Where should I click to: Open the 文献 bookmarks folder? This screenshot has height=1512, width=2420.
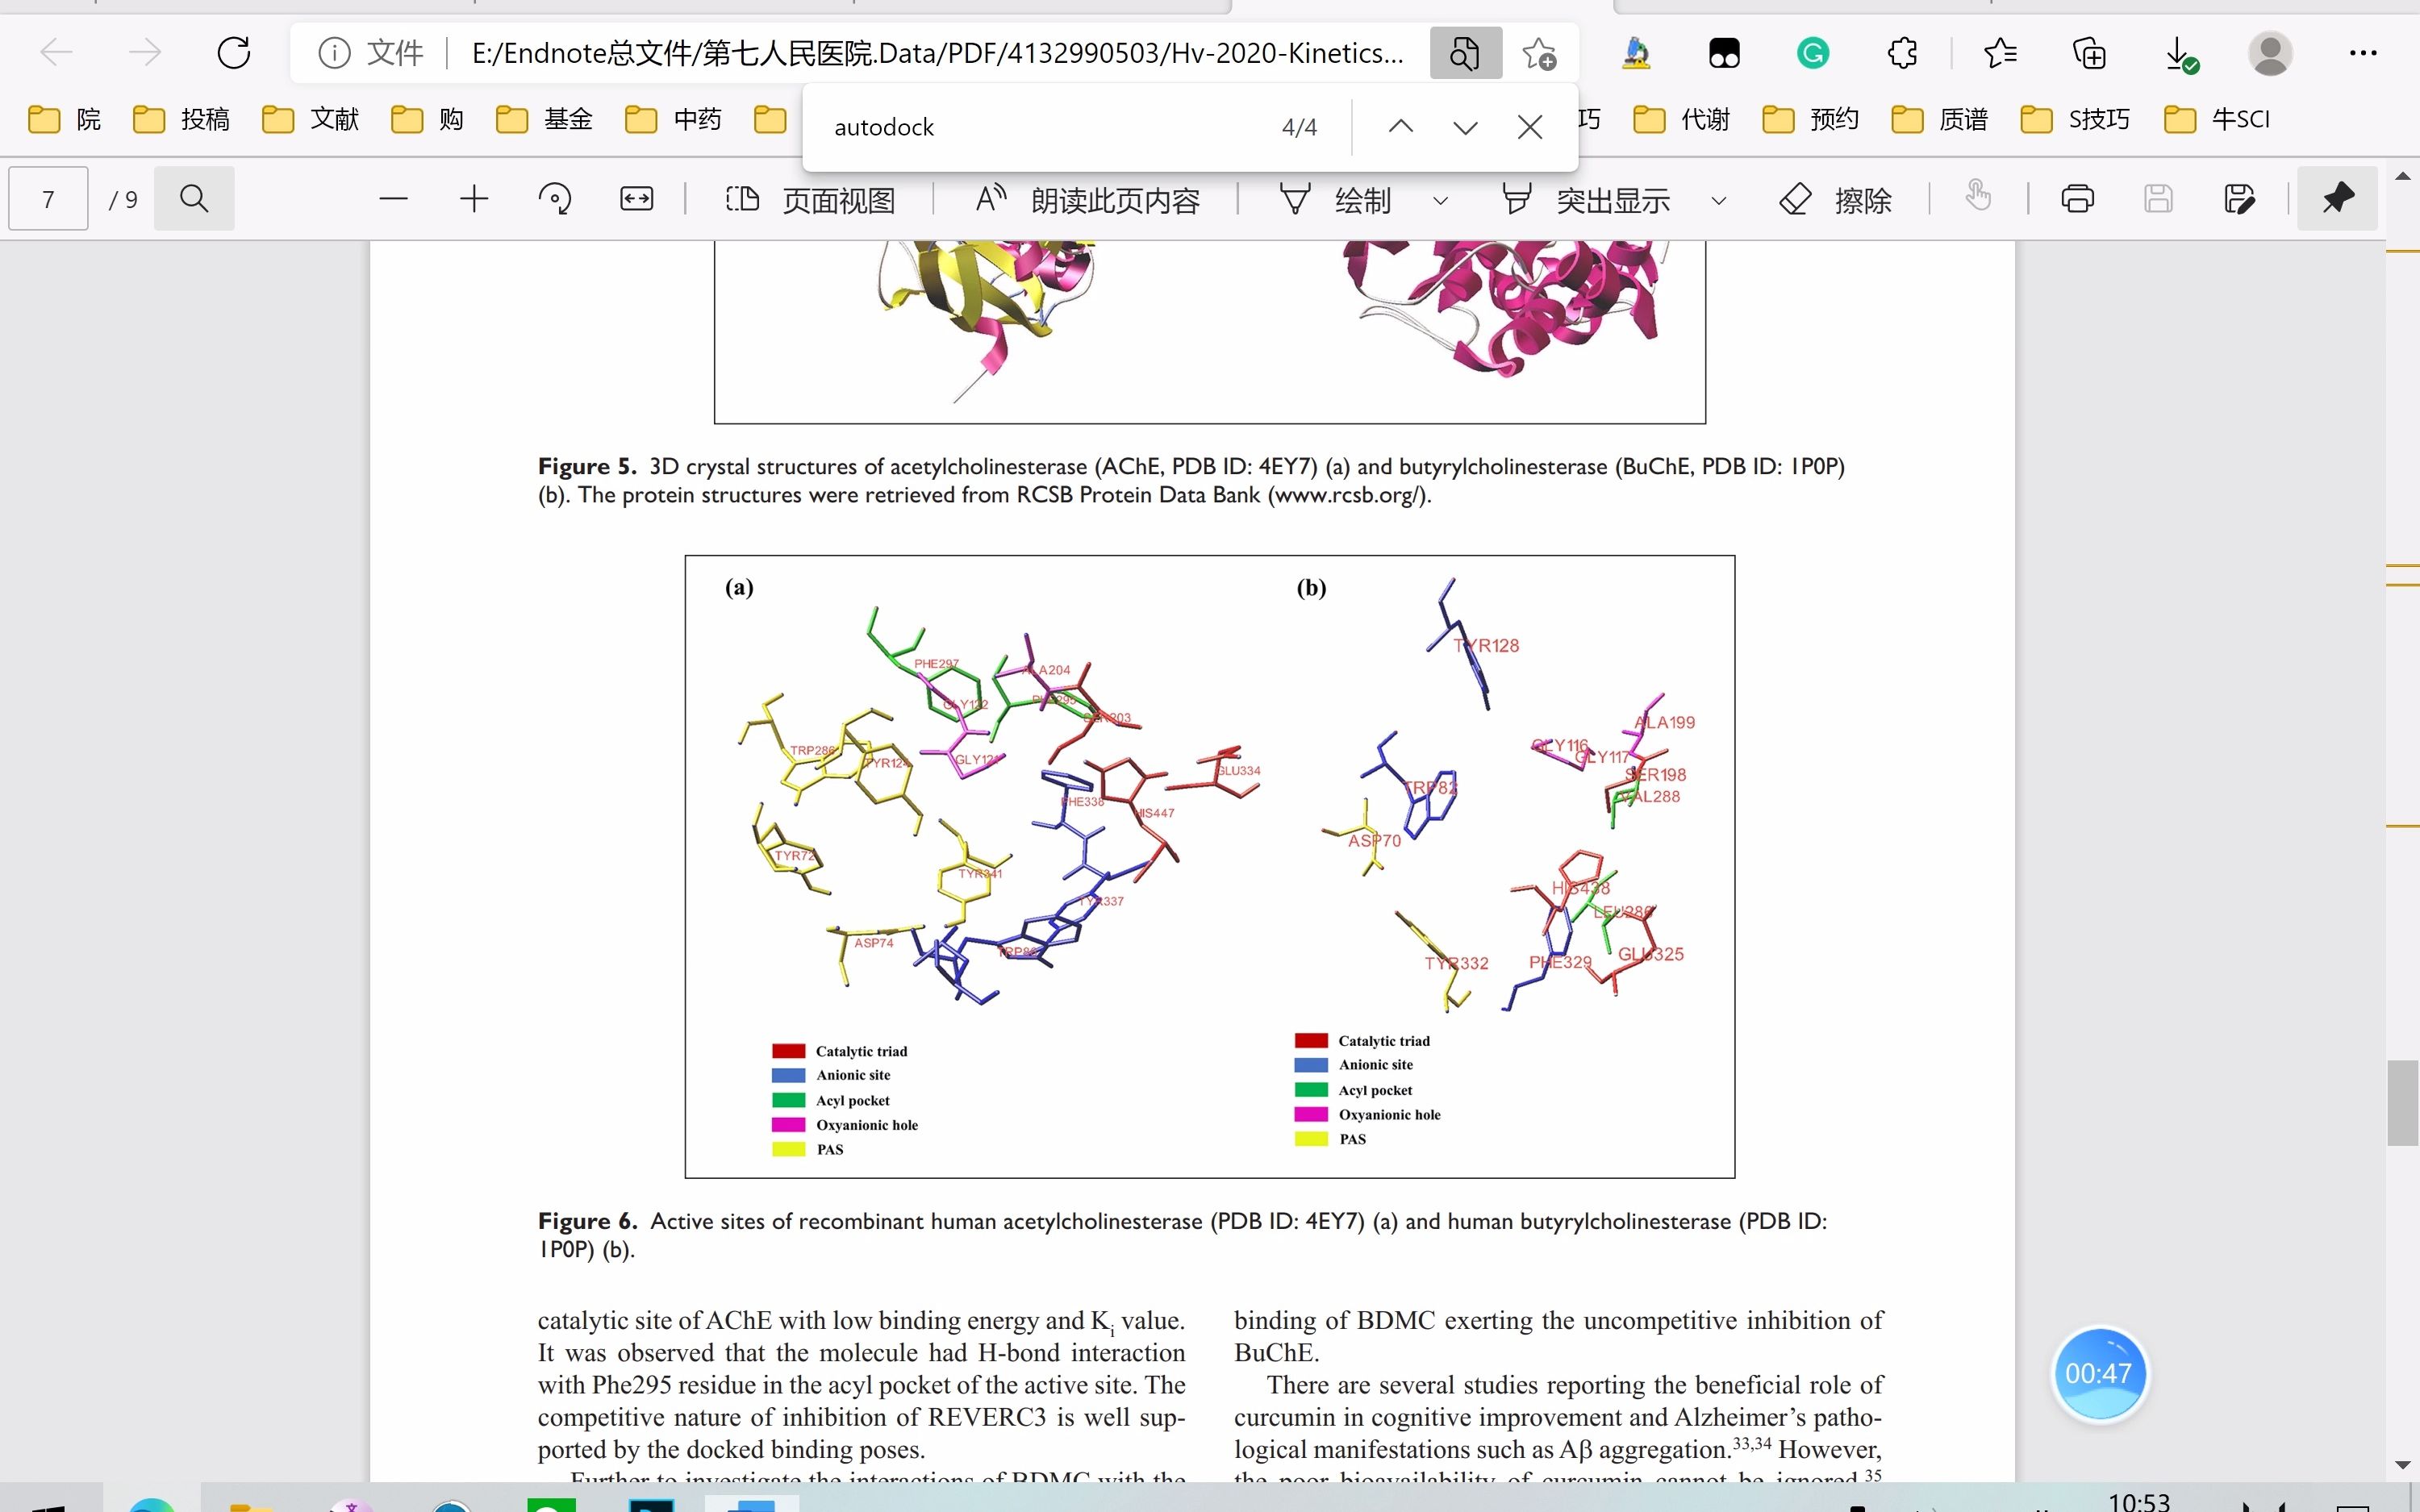(x=311, y=120)
